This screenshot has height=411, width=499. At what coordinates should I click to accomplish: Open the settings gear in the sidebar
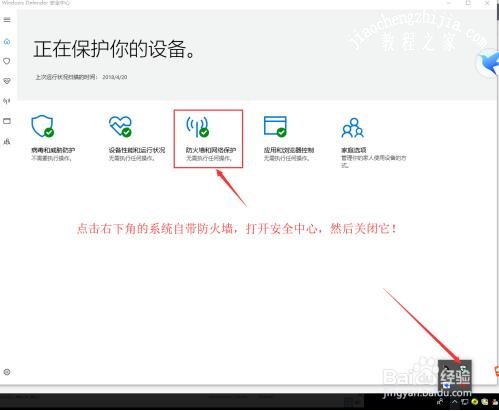[7, 372]
